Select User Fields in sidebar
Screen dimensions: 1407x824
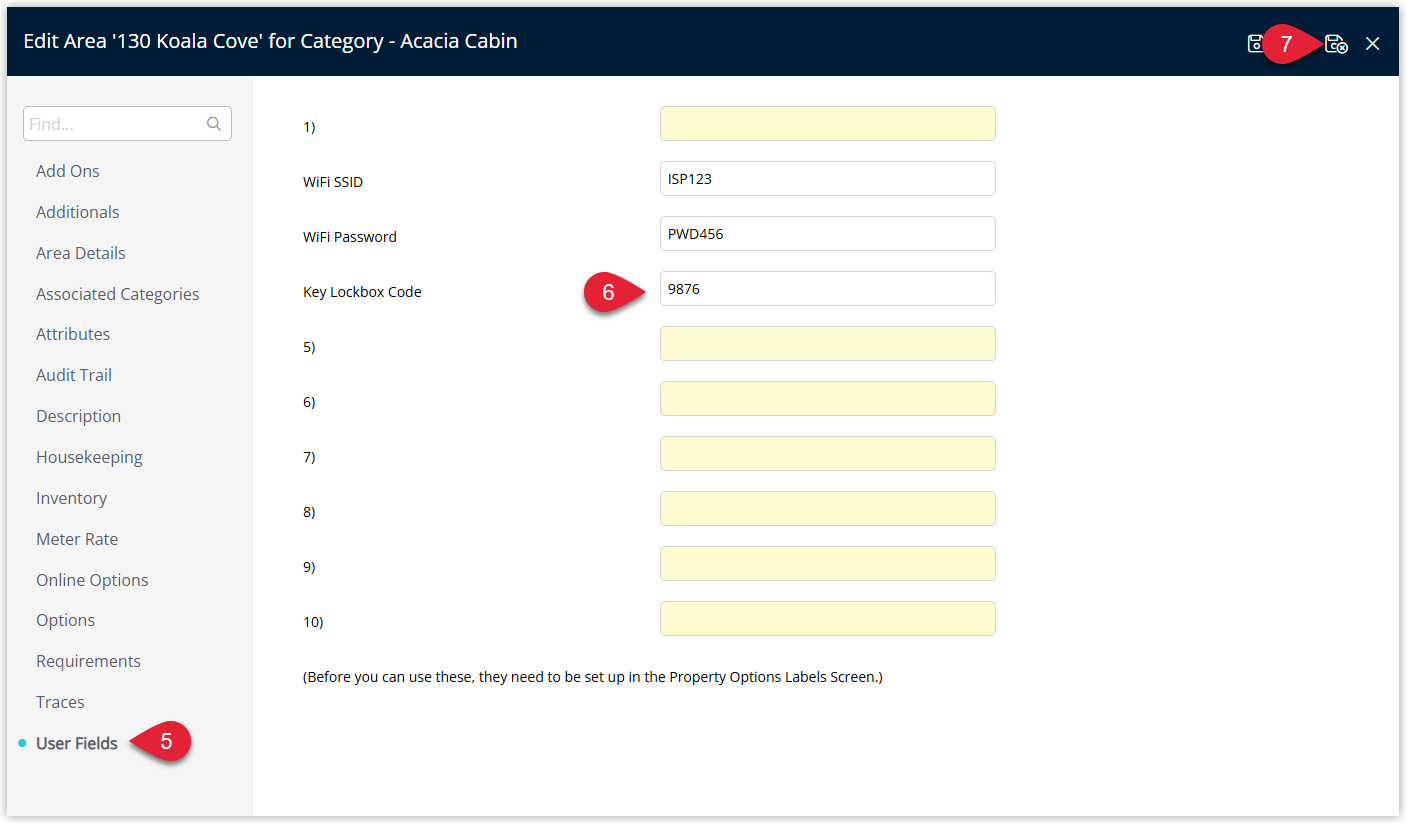77,743
